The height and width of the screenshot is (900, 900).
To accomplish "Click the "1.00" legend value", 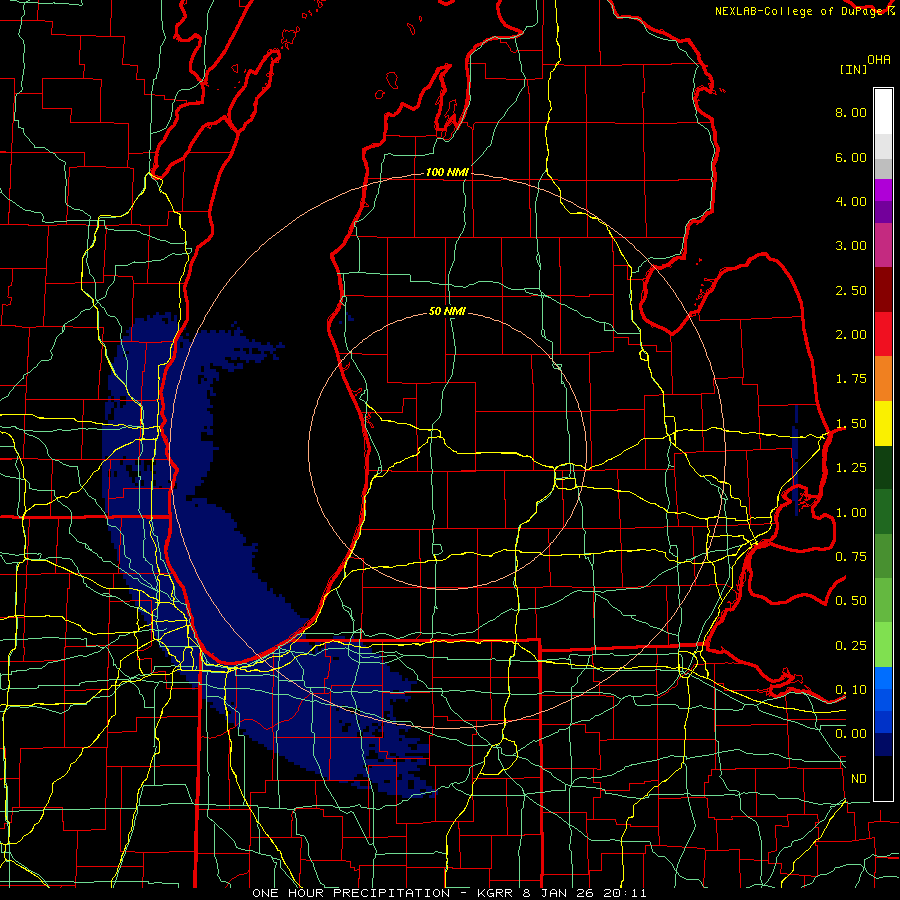I will tap(851, 513).
